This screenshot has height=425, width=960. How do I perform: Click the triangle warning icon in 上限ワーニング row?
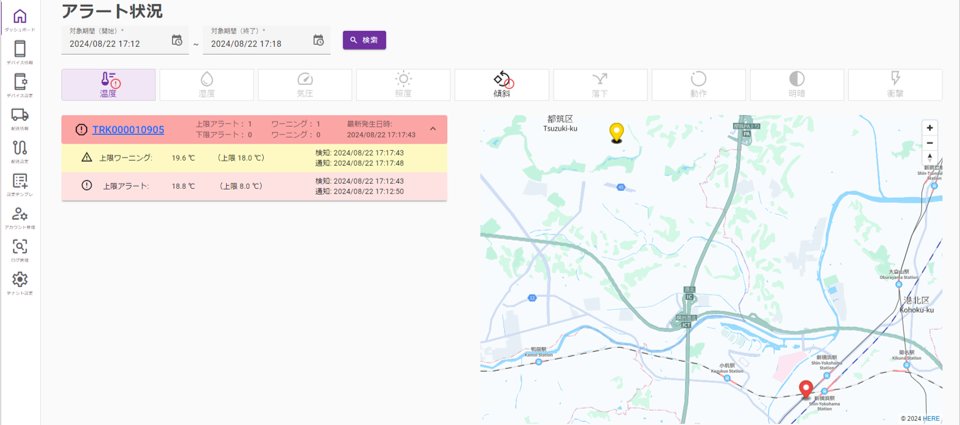pos(86,157)
